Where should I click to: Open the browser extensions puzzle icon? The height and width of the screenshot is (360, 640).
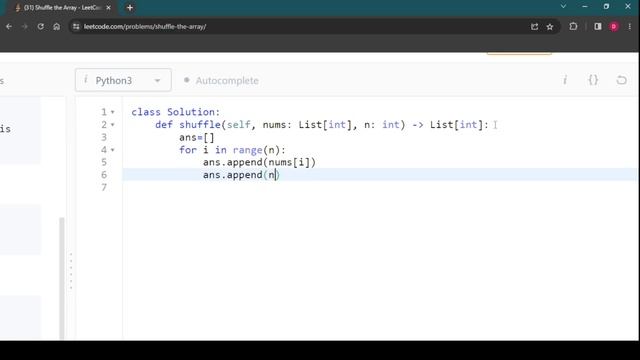coord(573,27)
